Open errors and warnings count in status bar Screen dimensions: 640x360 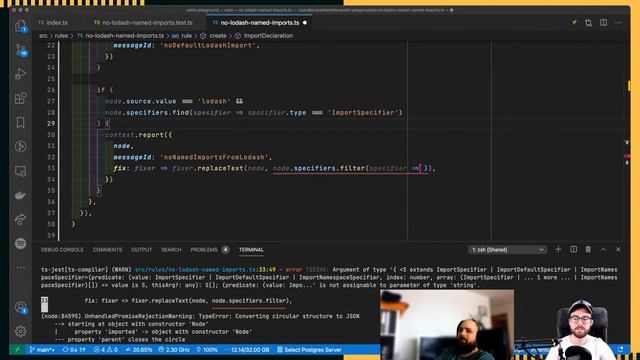105,350
